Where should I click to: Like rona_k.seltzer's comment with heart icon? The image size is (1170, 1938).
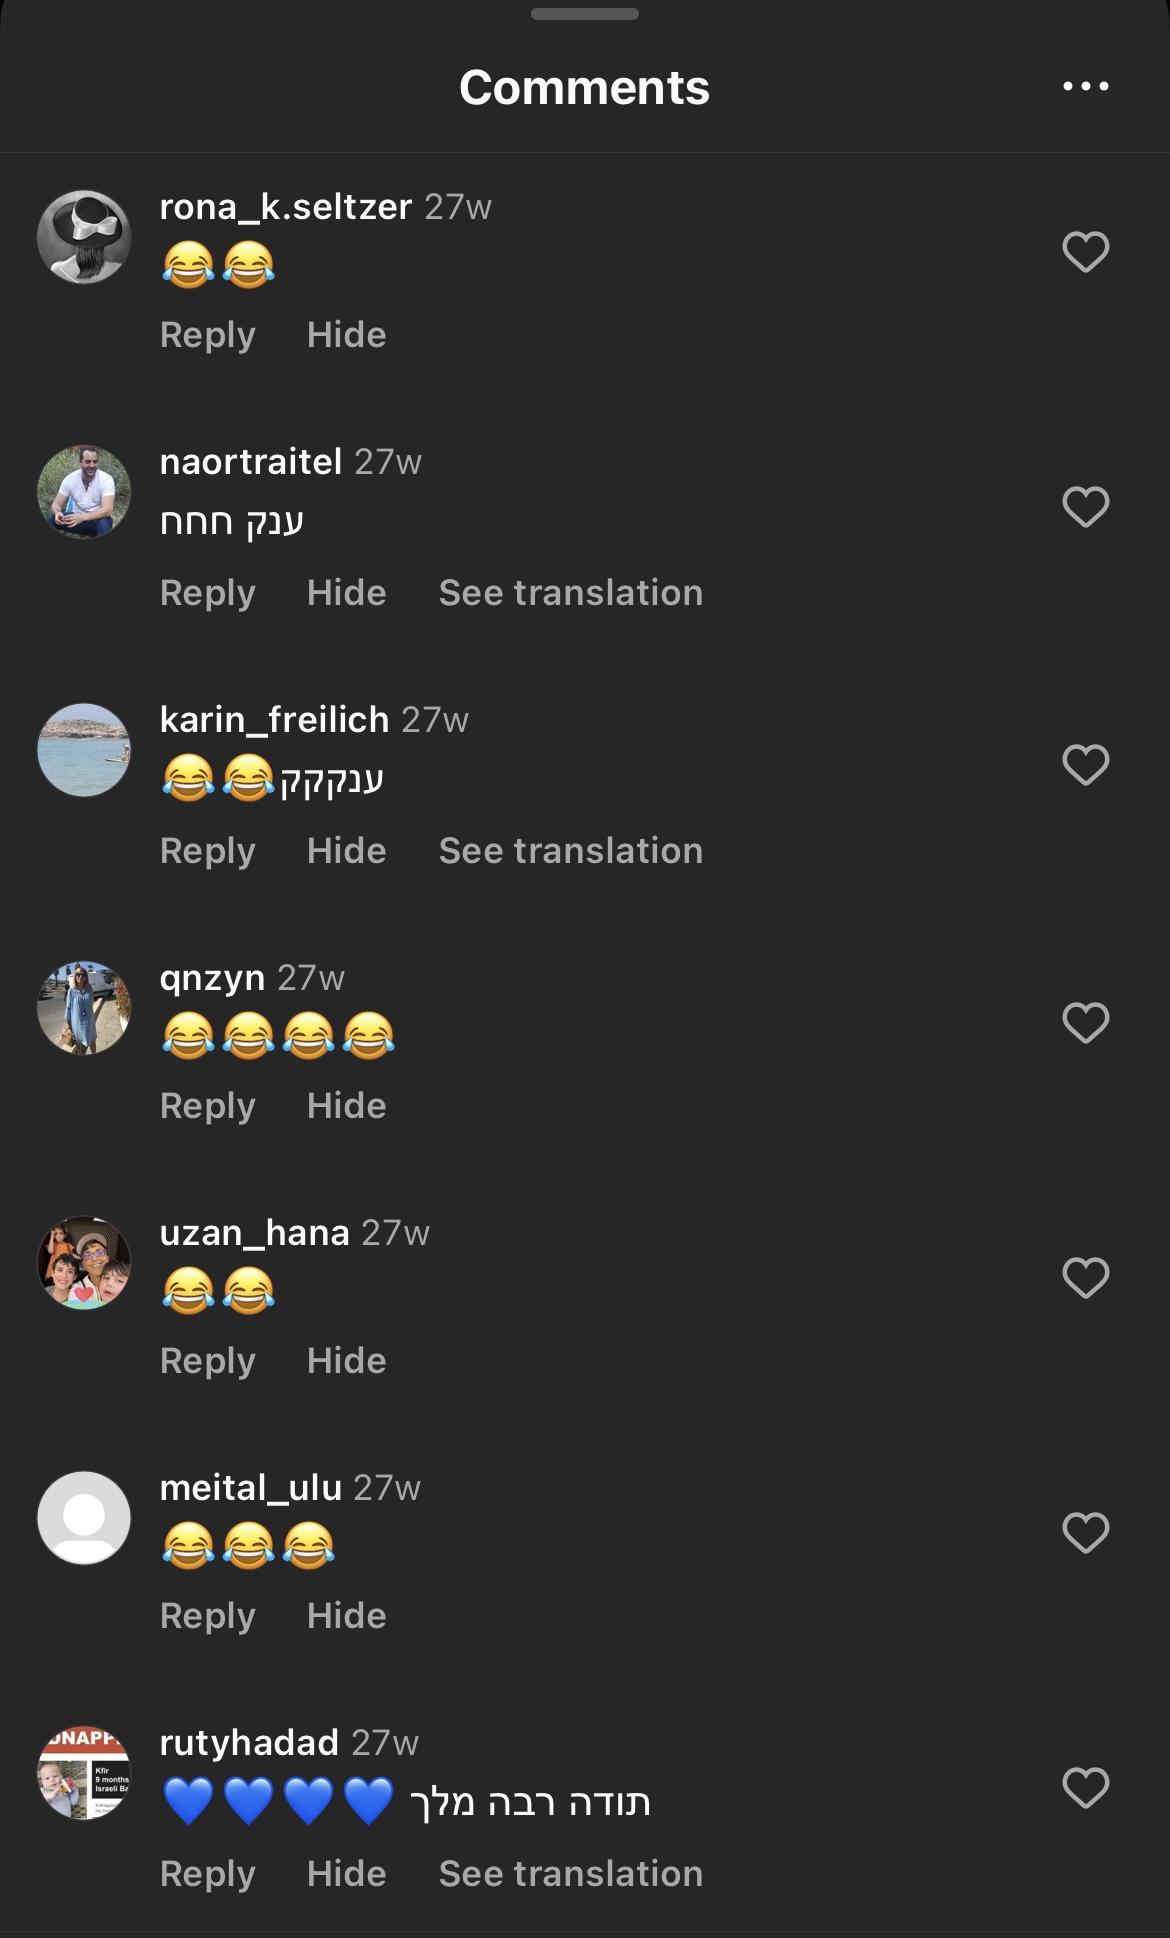[x=1085, y=252]
